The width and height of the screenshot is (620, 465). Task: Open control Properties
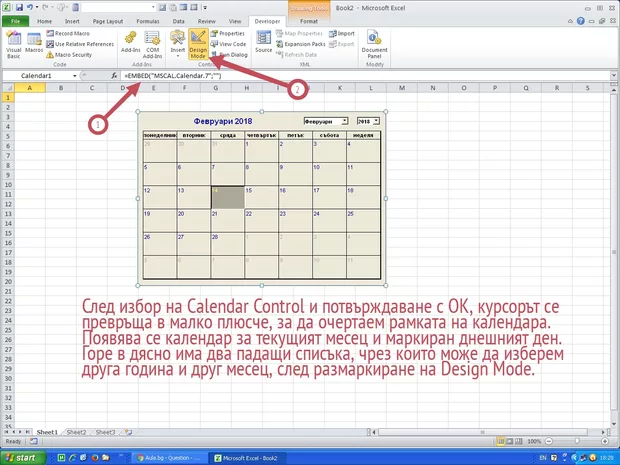(228, 34)
